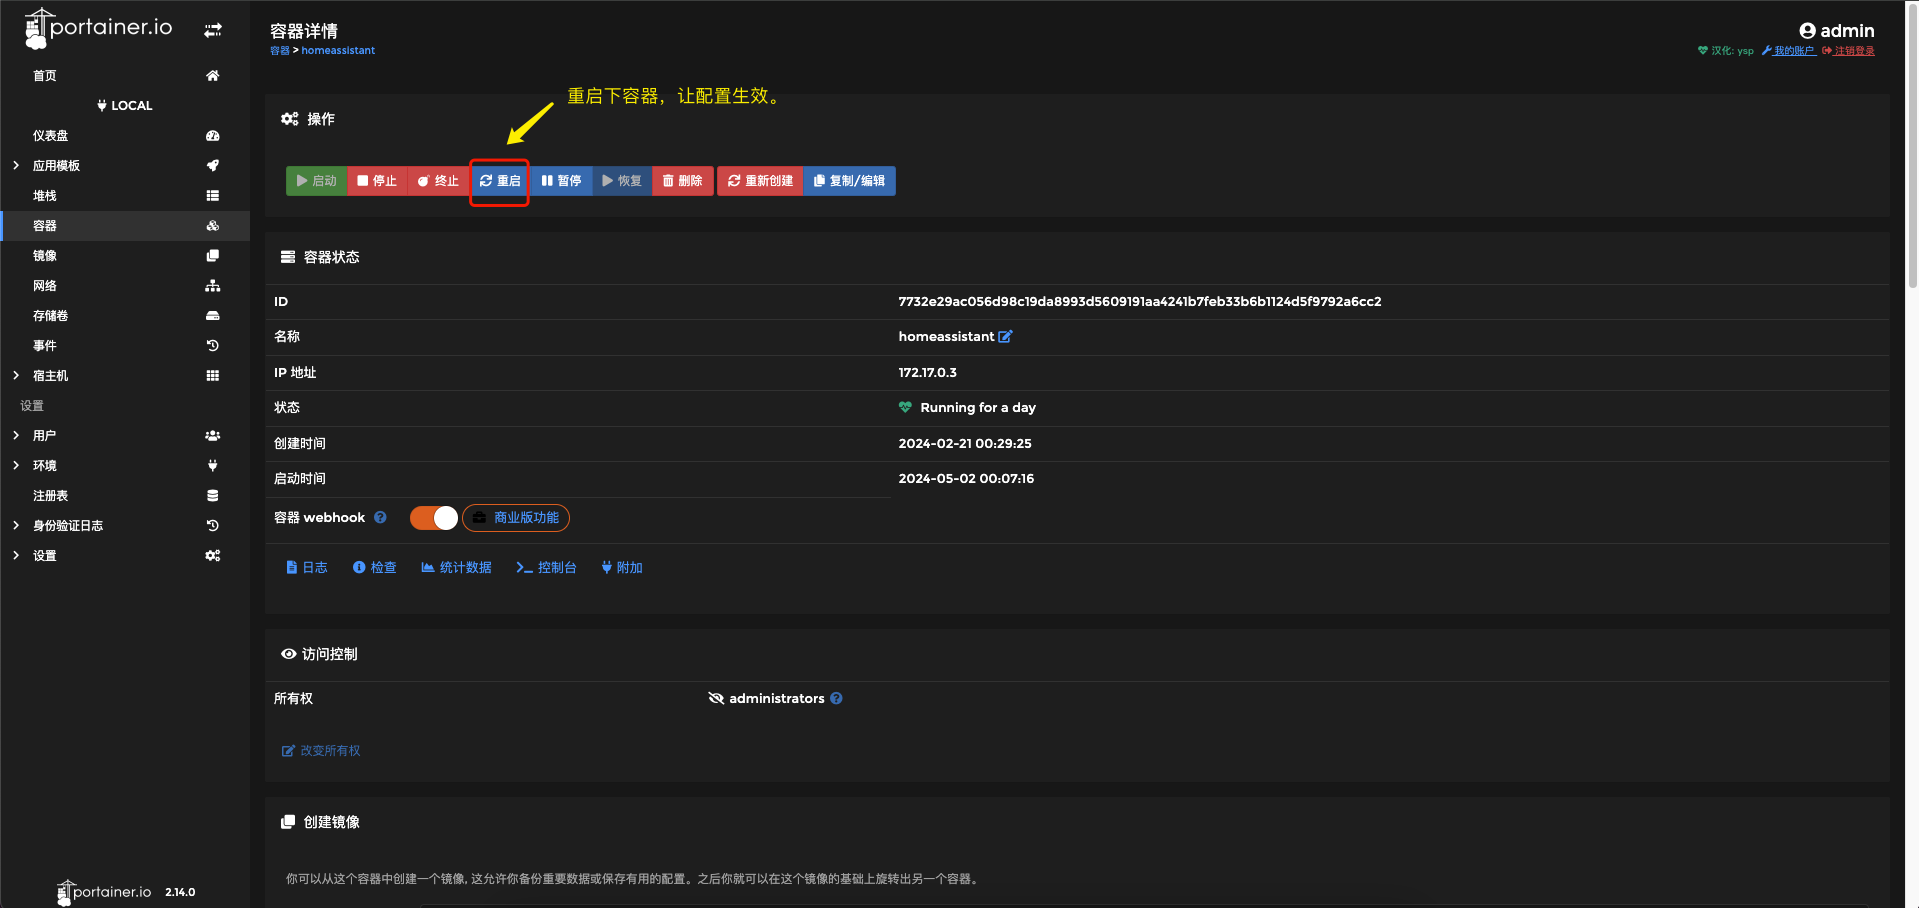Click the gears icon for 设置
This screenshot has height=908, width=1919.
tap(212, 556)
